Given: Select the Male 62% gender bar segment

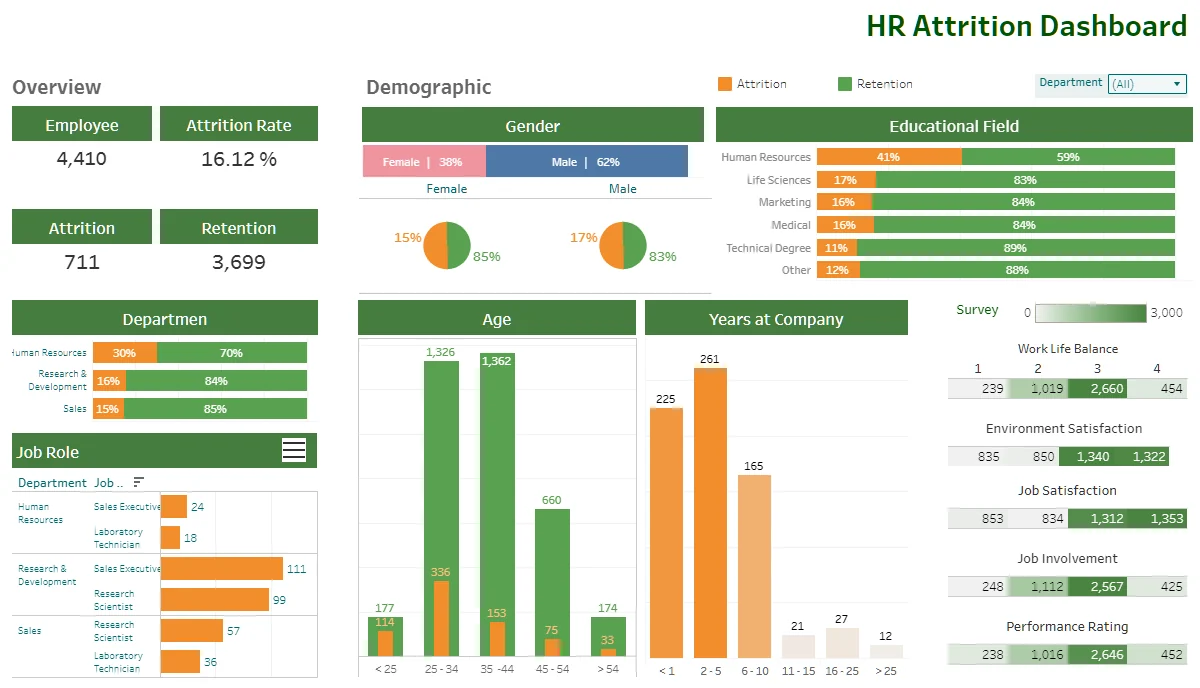Looking at the screenshot, I should [x=587, y=161].
